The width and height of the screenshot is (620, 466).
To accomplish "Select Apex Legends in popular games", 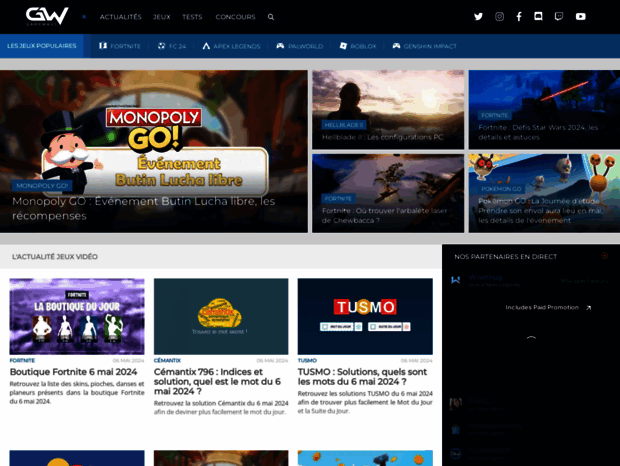I will 231,46.
